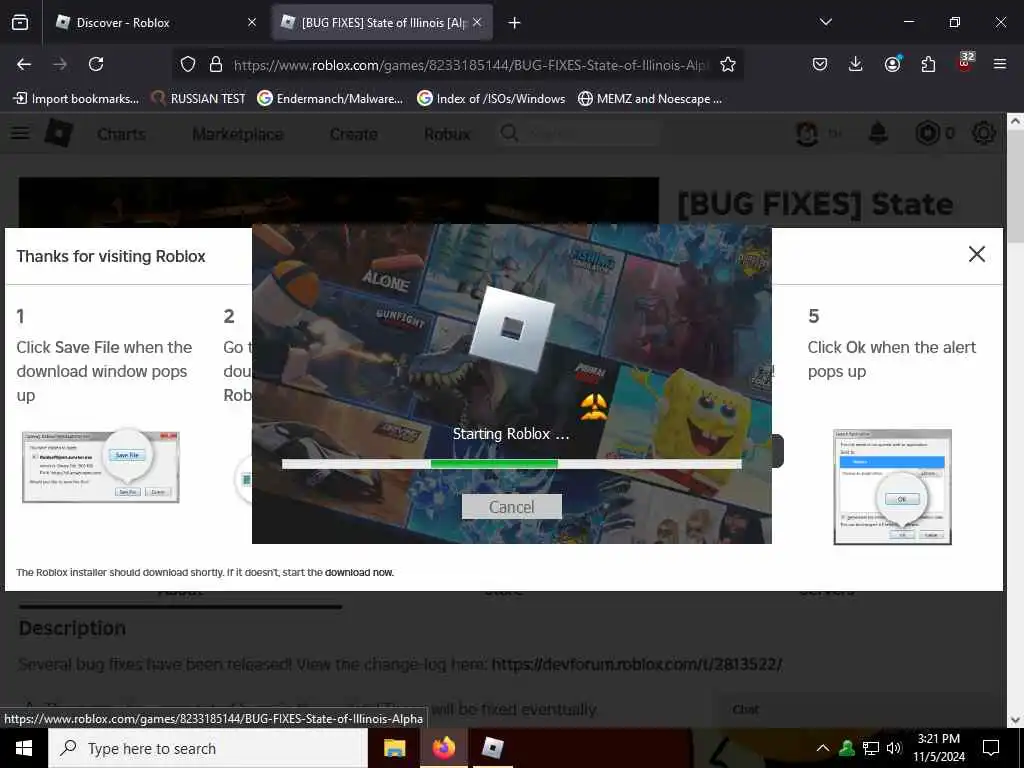Open the Marketplace menu item
This screenshot has width=1024, height=768.
238,134
